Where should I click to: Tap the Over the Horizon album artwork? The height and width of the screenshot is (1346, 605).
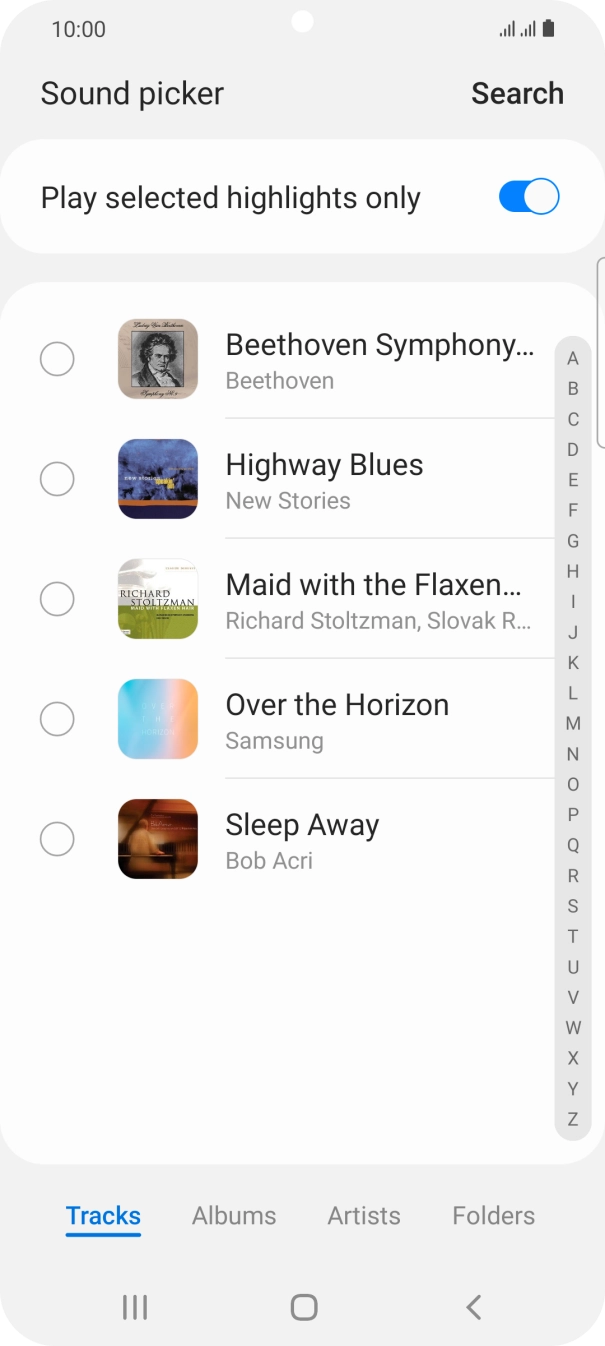point(157,719)
